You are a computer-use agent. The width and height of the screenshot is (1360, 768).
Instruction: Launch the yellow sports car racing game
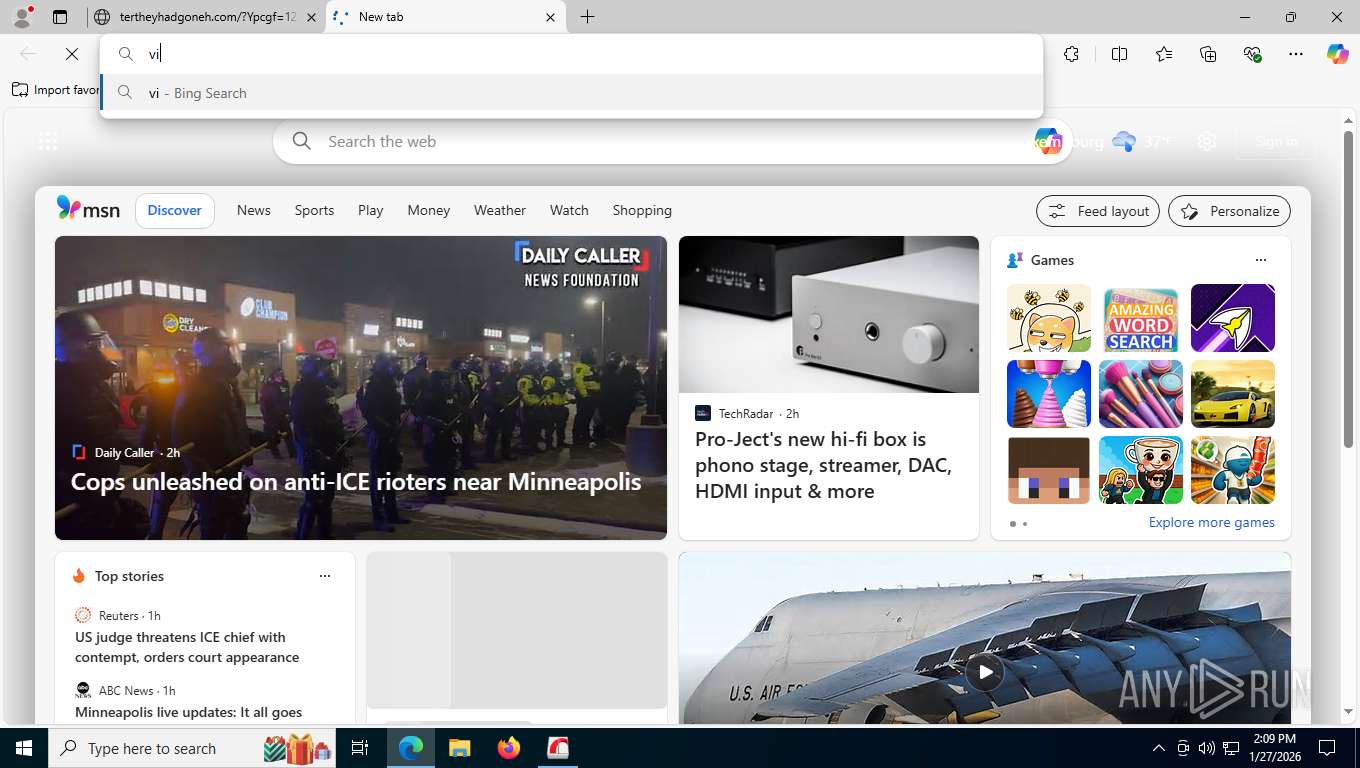coord(1232,394)
